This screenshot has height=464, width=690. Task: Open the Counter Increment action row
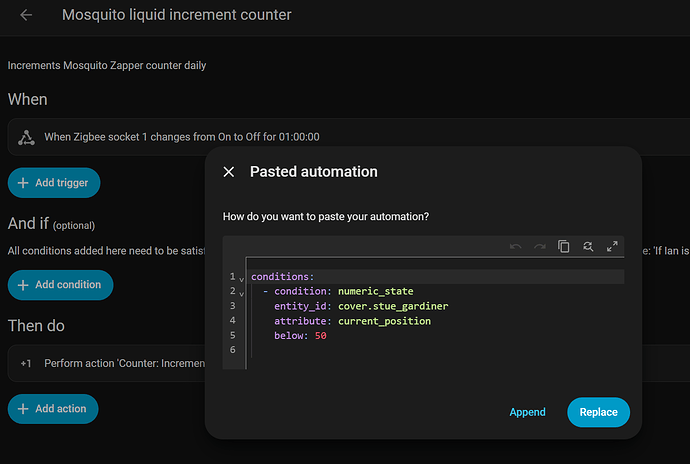[x=106, y=363]
